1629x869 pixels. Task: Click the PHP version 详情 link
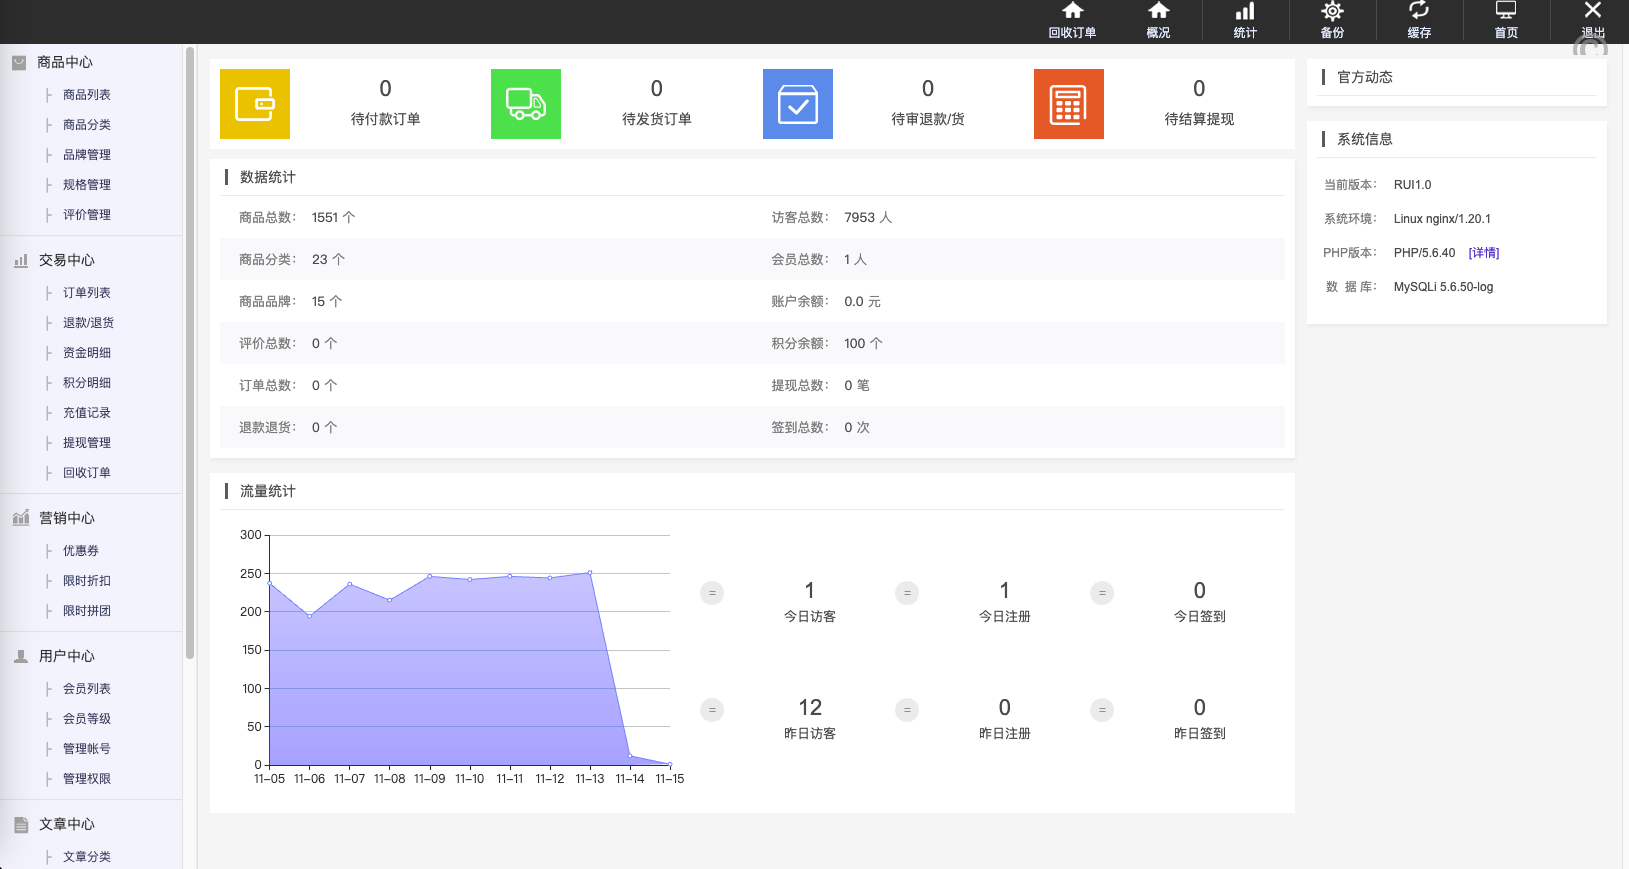(1483, 253)
